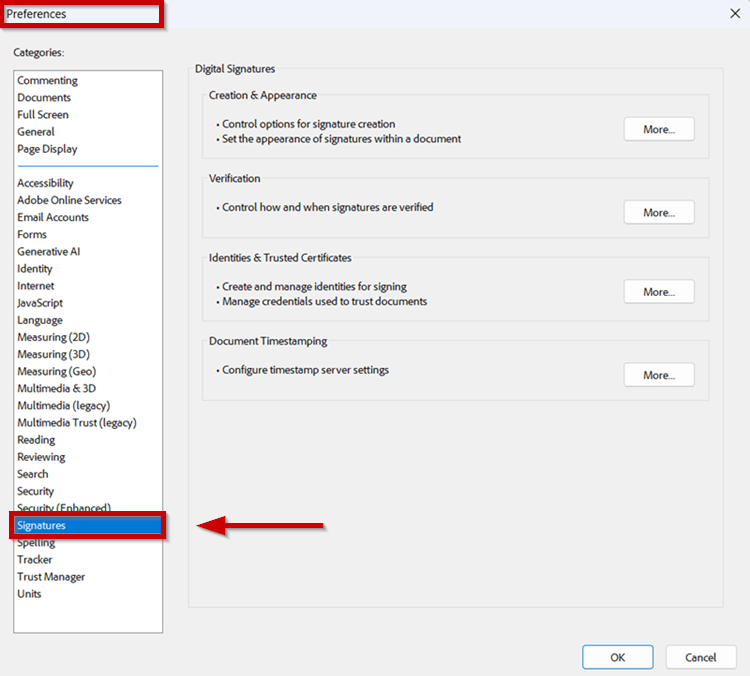Go to Email Accounts category

53,217
